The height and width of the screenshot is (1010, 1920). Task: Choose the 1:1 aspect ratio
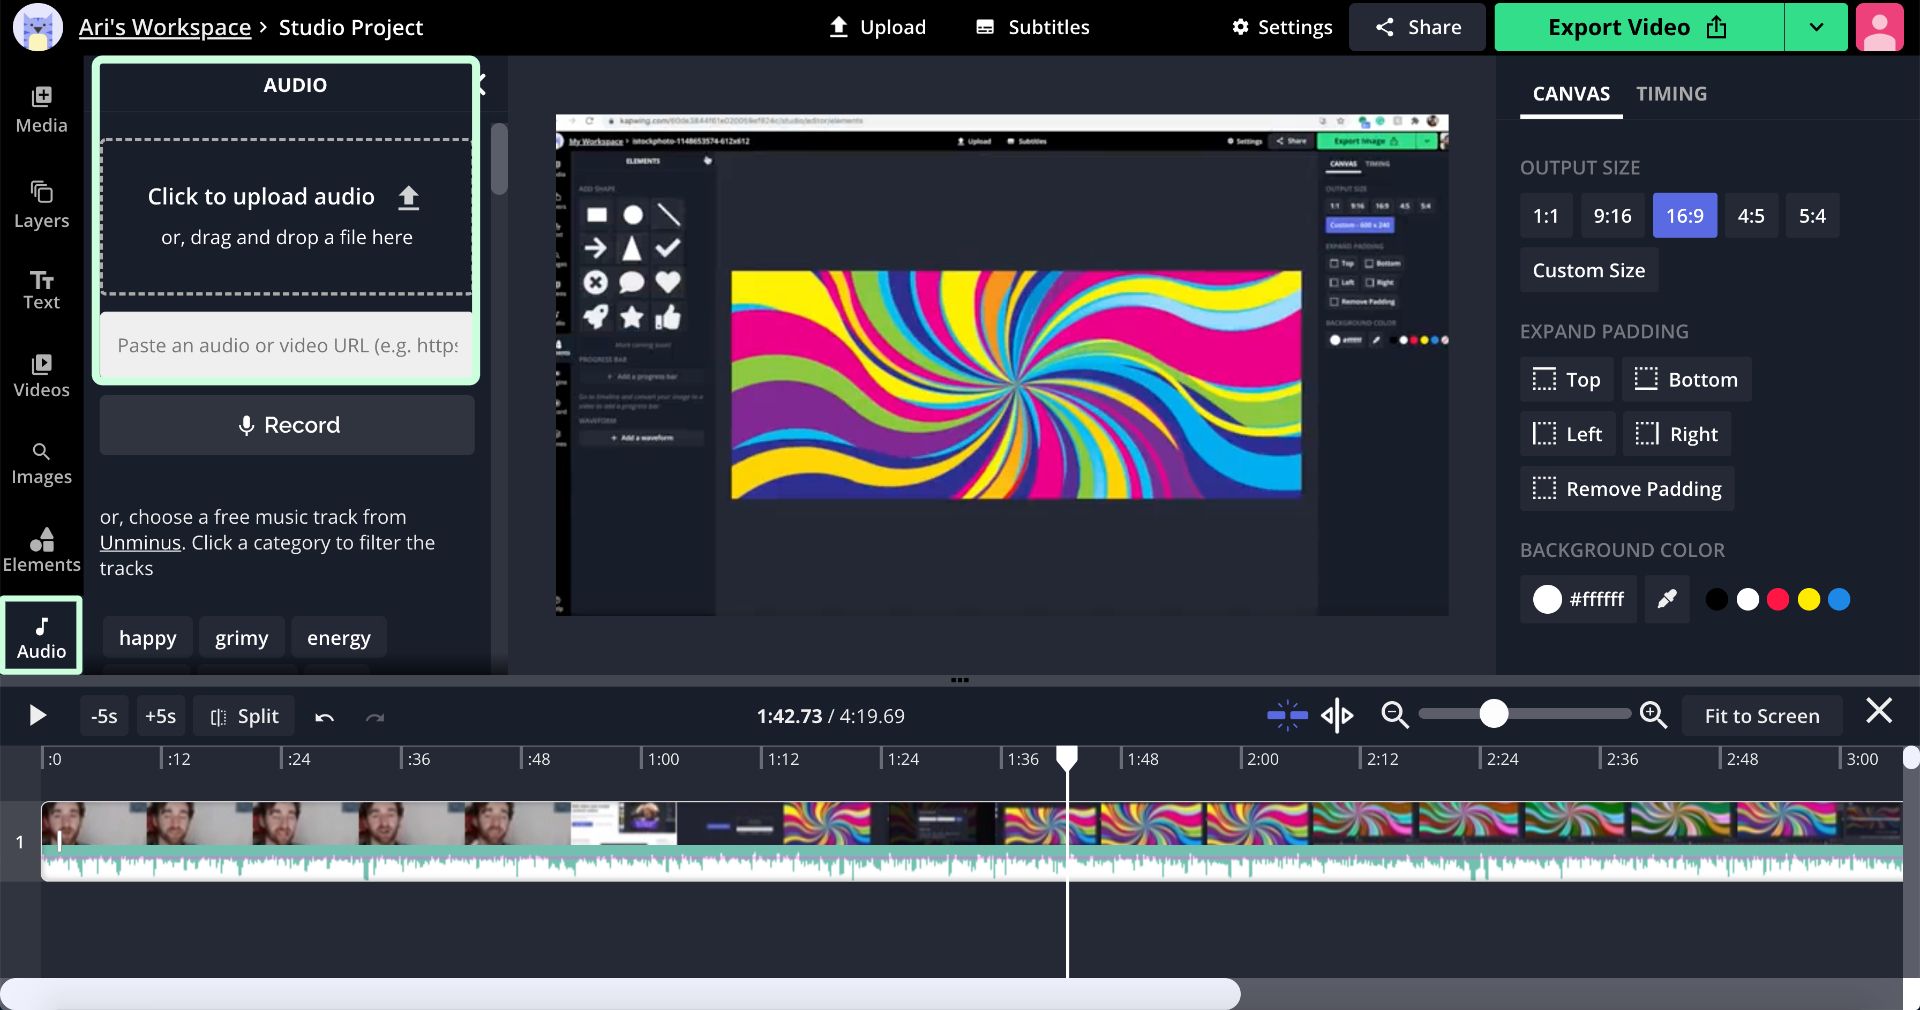click(x=1545, y=216)
